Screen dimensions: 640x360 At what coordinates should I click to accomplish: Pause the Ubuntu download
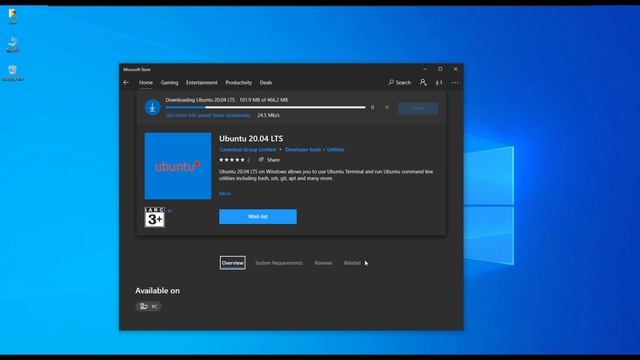coord(372,107)
